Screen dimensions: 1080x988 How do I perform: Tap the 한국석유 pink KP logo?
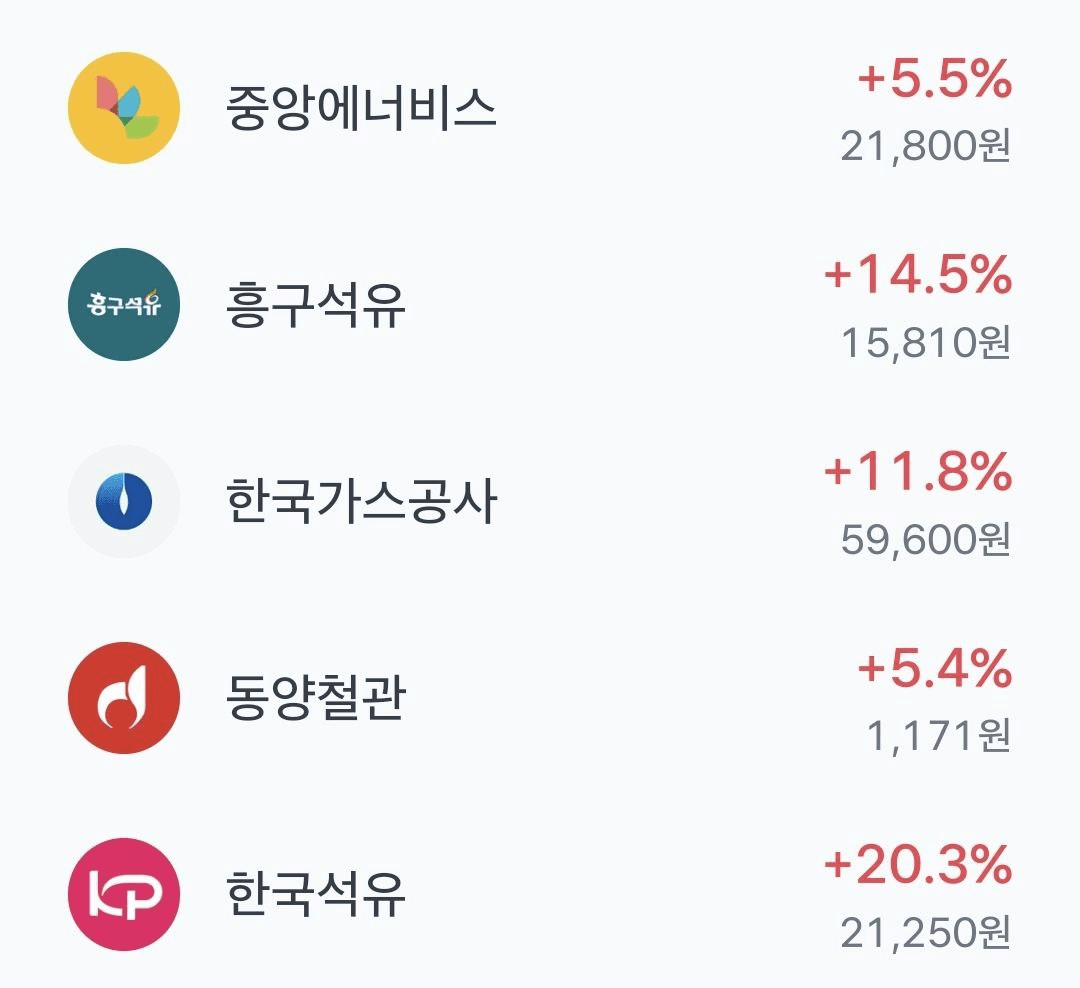(124, 894)
